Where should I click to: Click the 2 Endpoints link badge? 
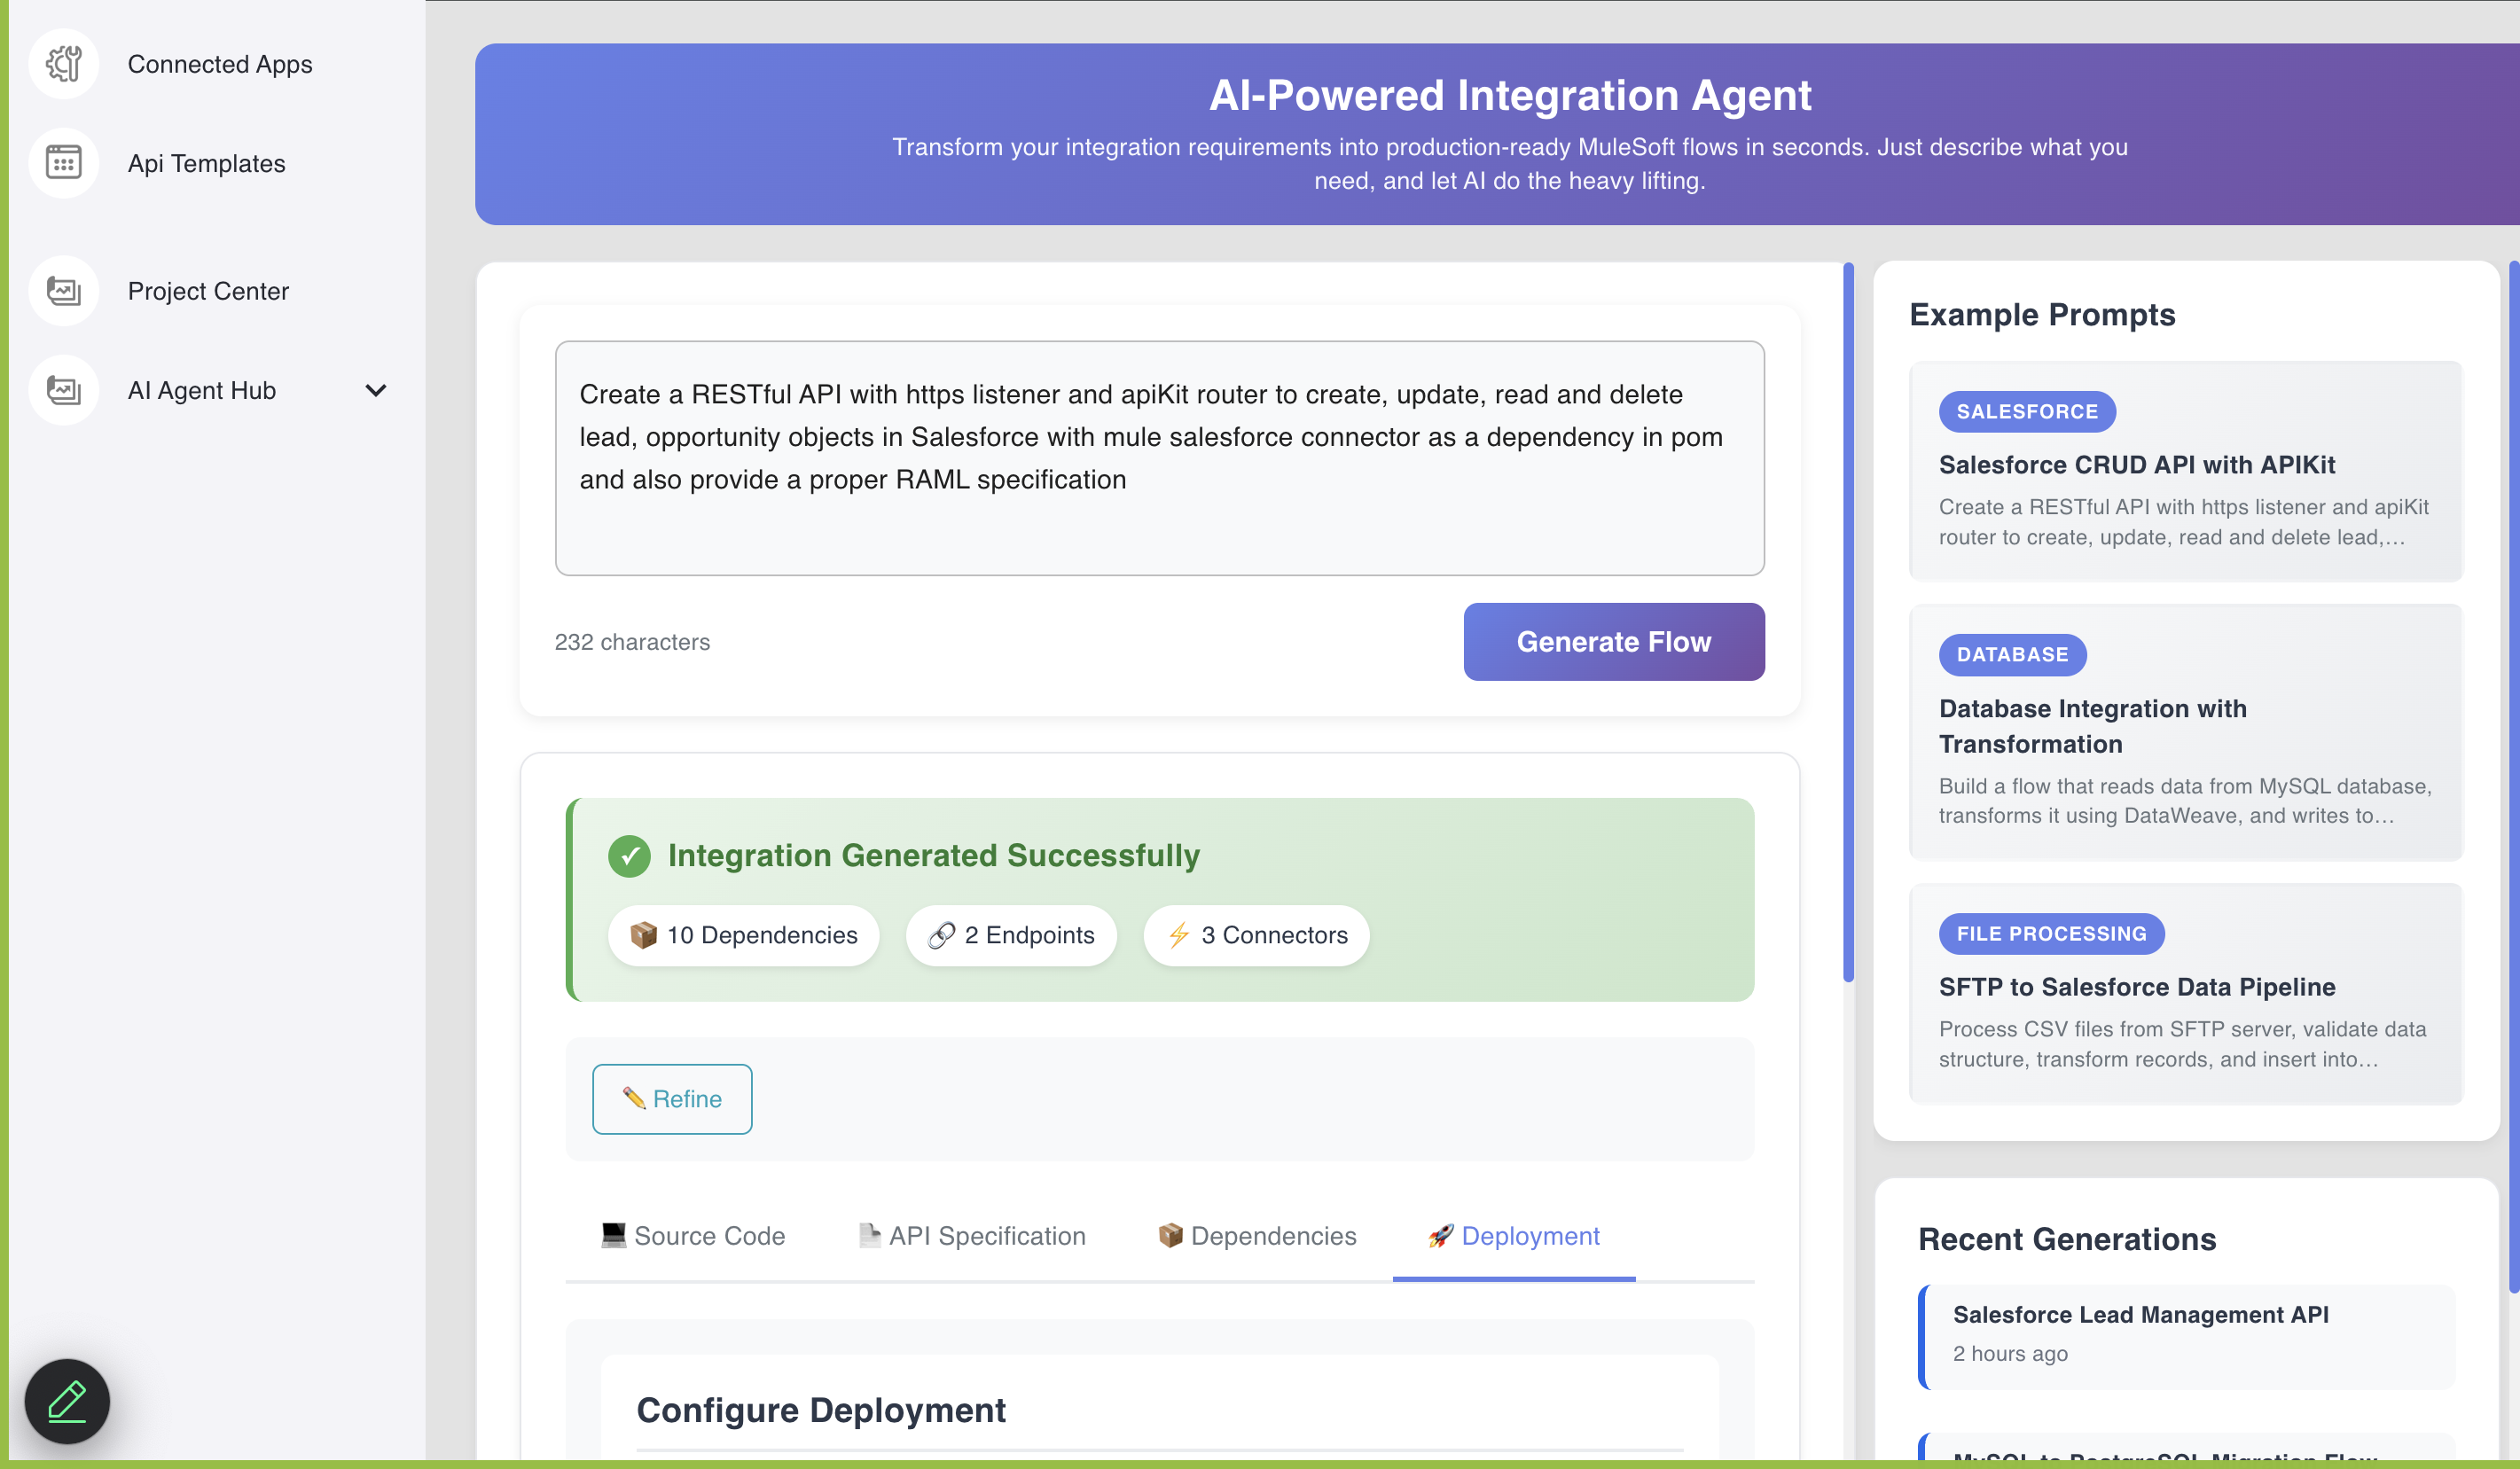(x=1011, y=935)
